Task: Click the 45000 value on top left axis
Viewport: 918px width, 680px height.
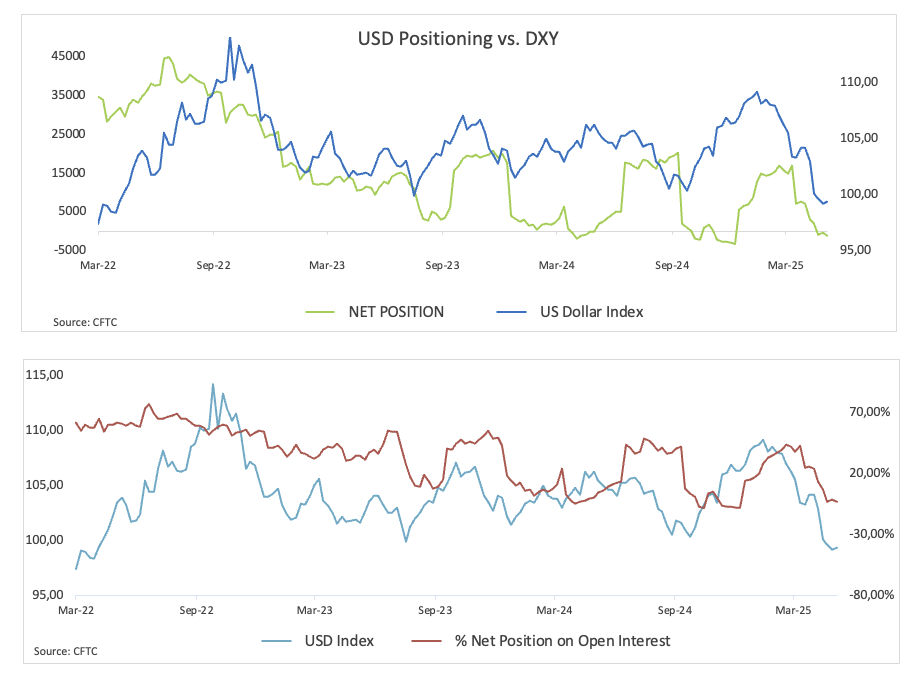Action: pyautogui.click(x=68, y=56)
